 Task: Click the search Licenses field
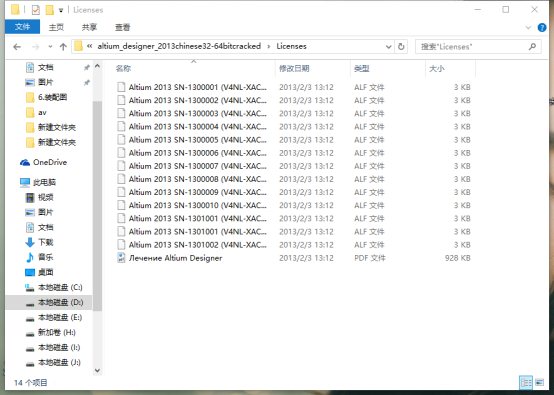[x=478, y=47]
